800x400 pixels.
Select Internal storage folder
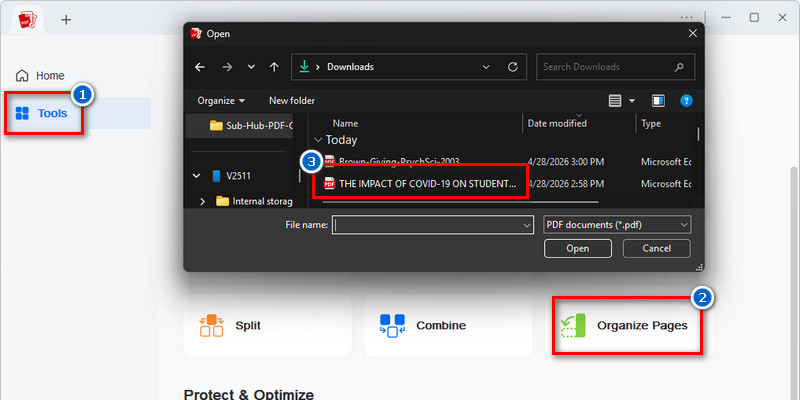pyautogui.click(x=255, y=202)
